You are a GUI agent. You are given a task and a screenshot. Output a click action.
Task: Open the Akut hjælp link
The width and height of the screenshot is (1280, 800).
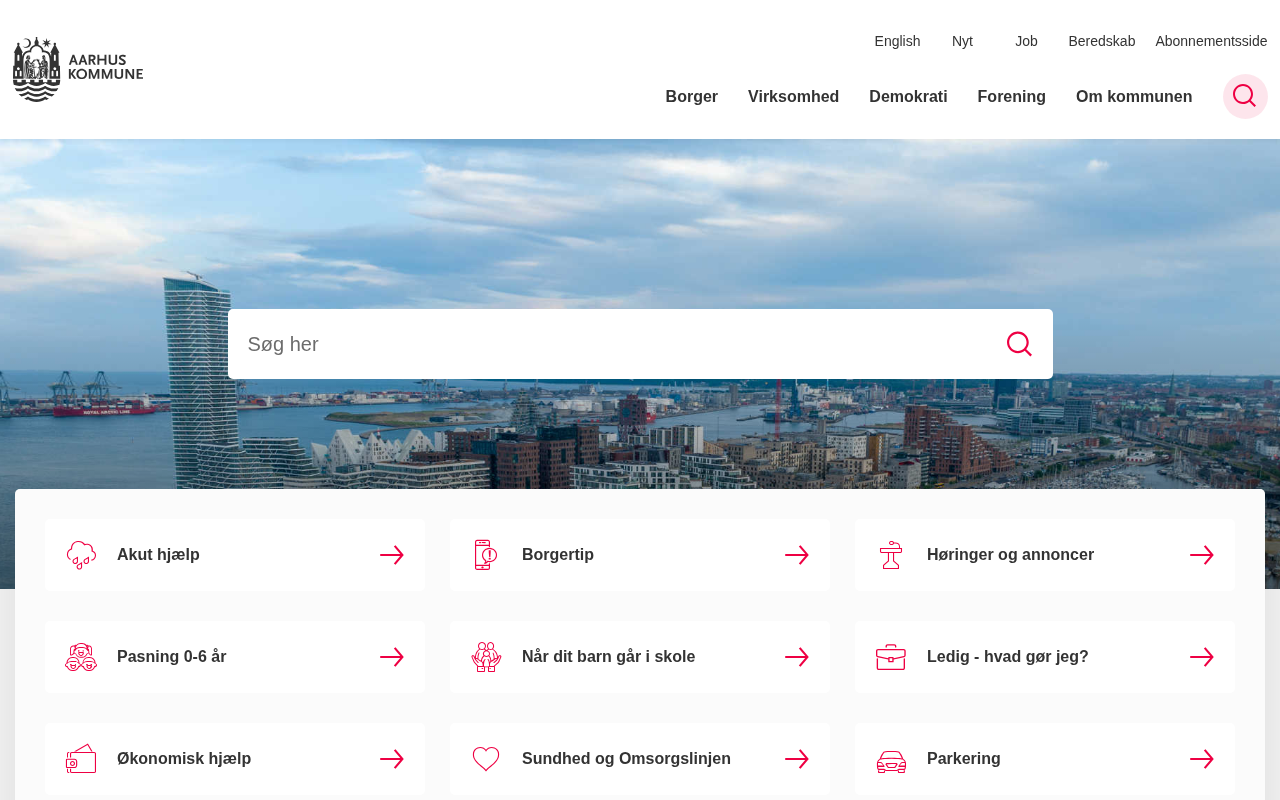pyautogui.click(x=235, y=555)
